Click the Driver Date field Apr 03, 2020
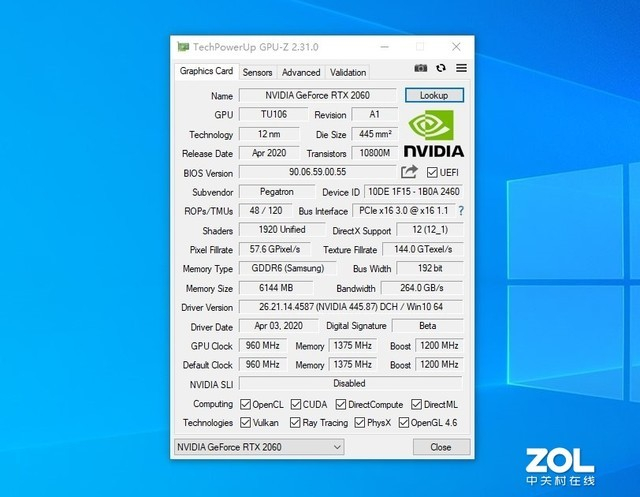Screen dimensions: 640x497 (278, 326)
